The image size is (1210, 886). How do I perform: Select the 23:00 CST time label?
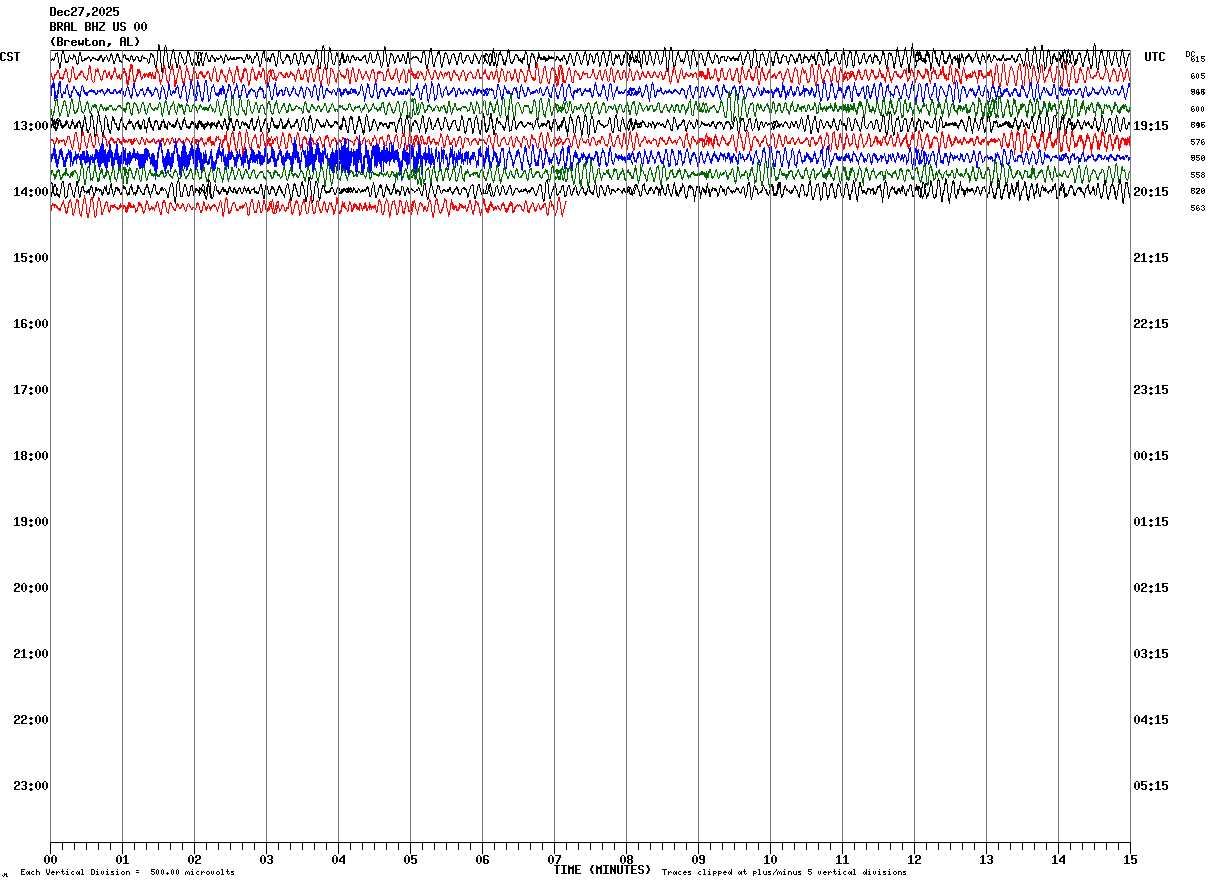31,786
